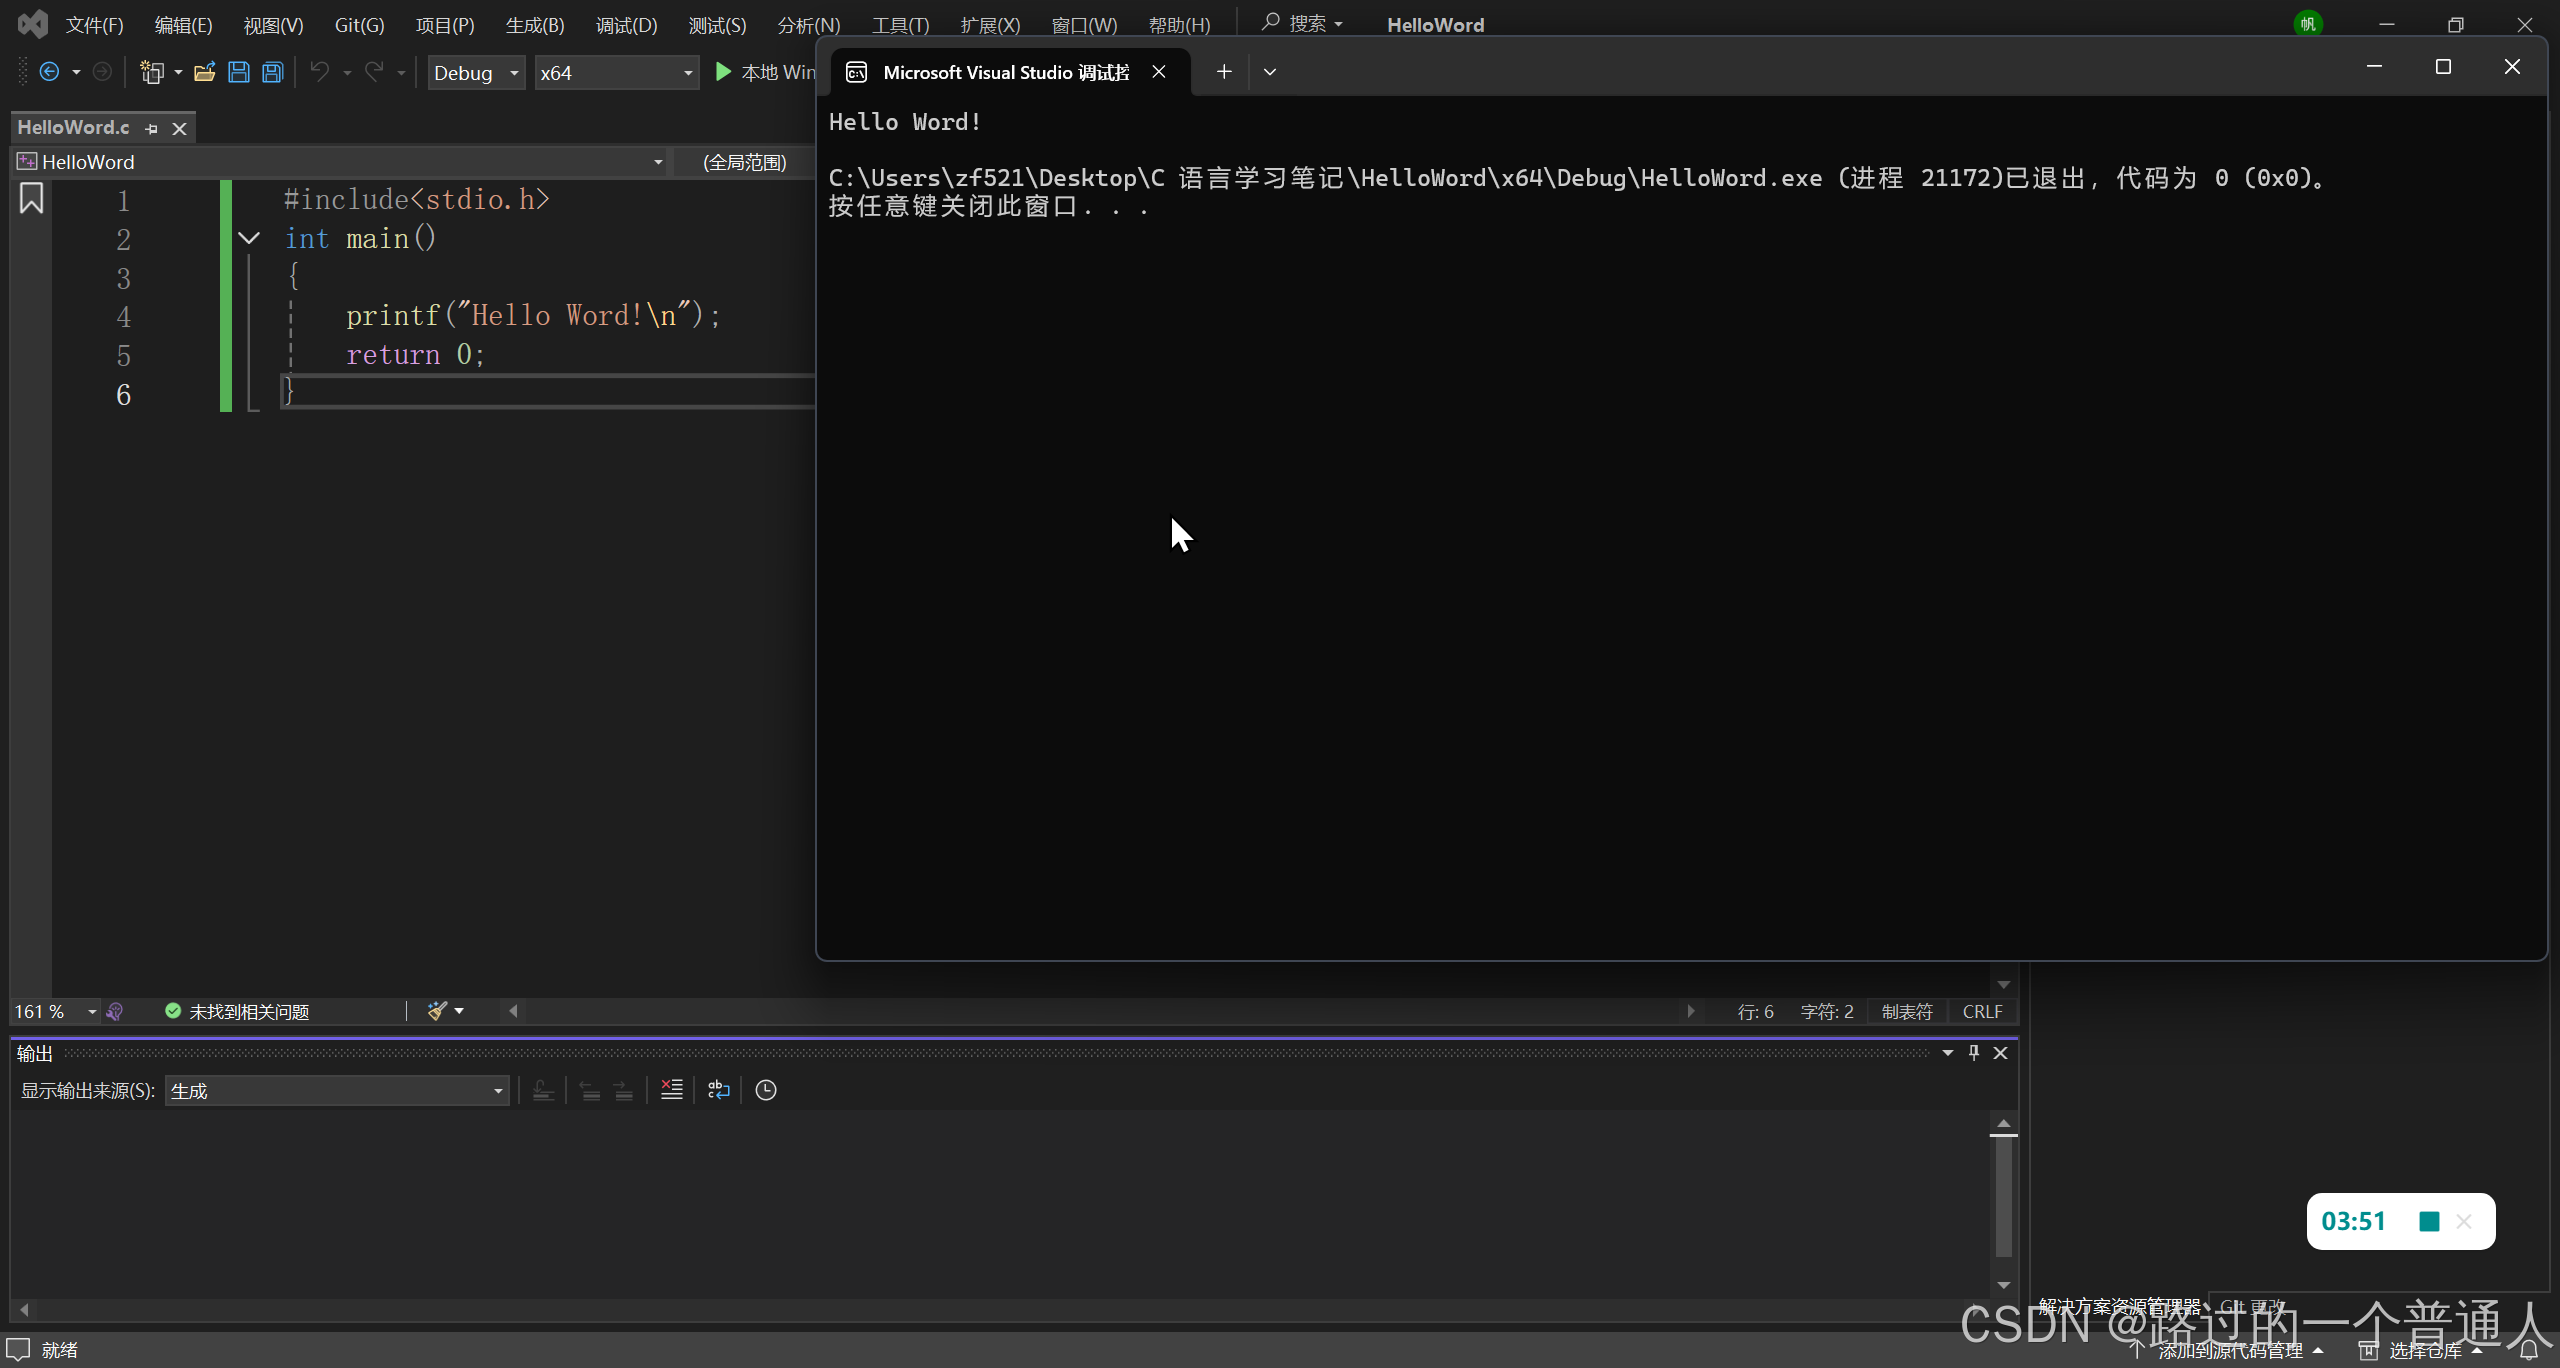Screen dimensions: 2560x1368
Task: Click the bookmark icon in editor margin
Action: click(31, 199)
